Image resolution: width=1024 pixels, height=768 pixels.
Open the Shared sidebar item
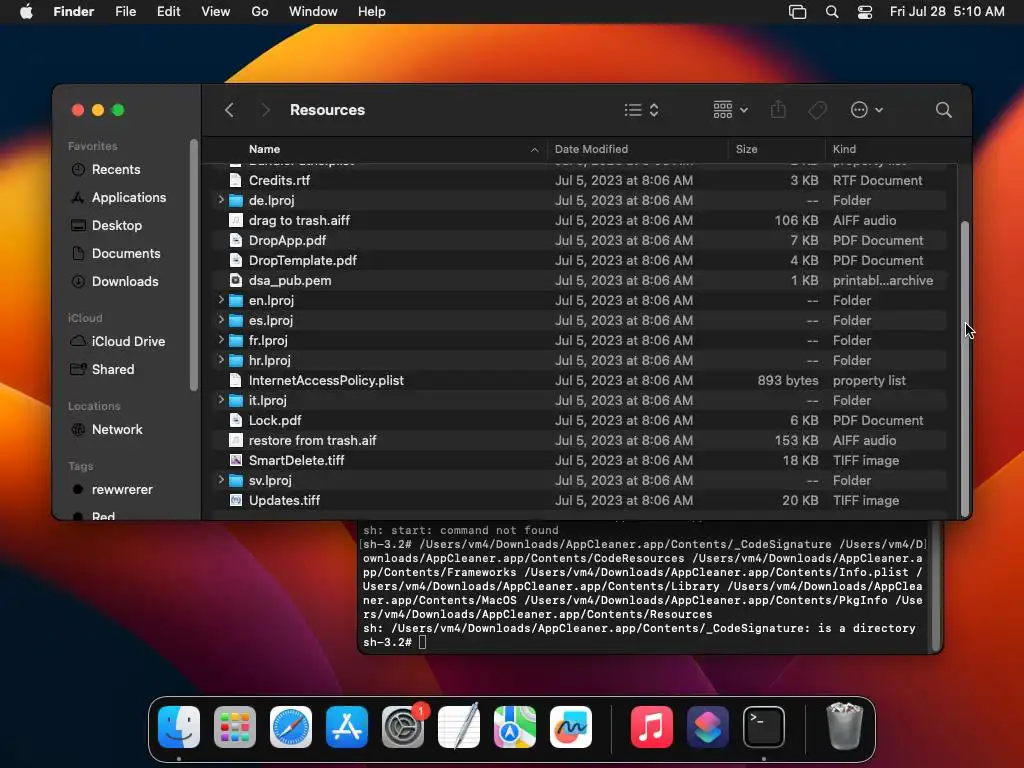[x=112, y=370]
